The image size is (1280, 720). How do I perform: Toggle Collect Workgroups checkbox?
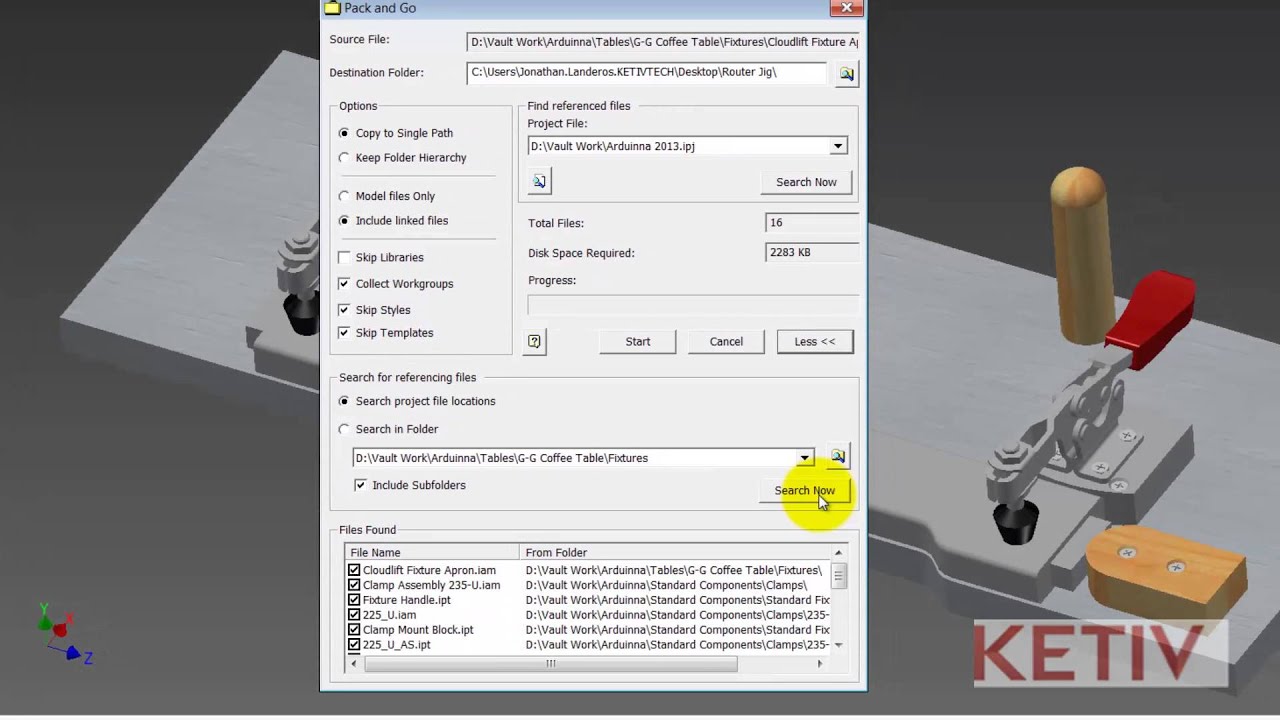pos(344,284)
